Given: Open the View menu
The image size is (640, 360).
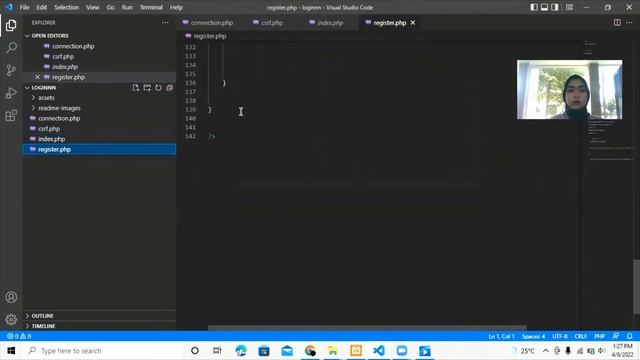Looking at the screenshot, I should [x=93, y=7].
